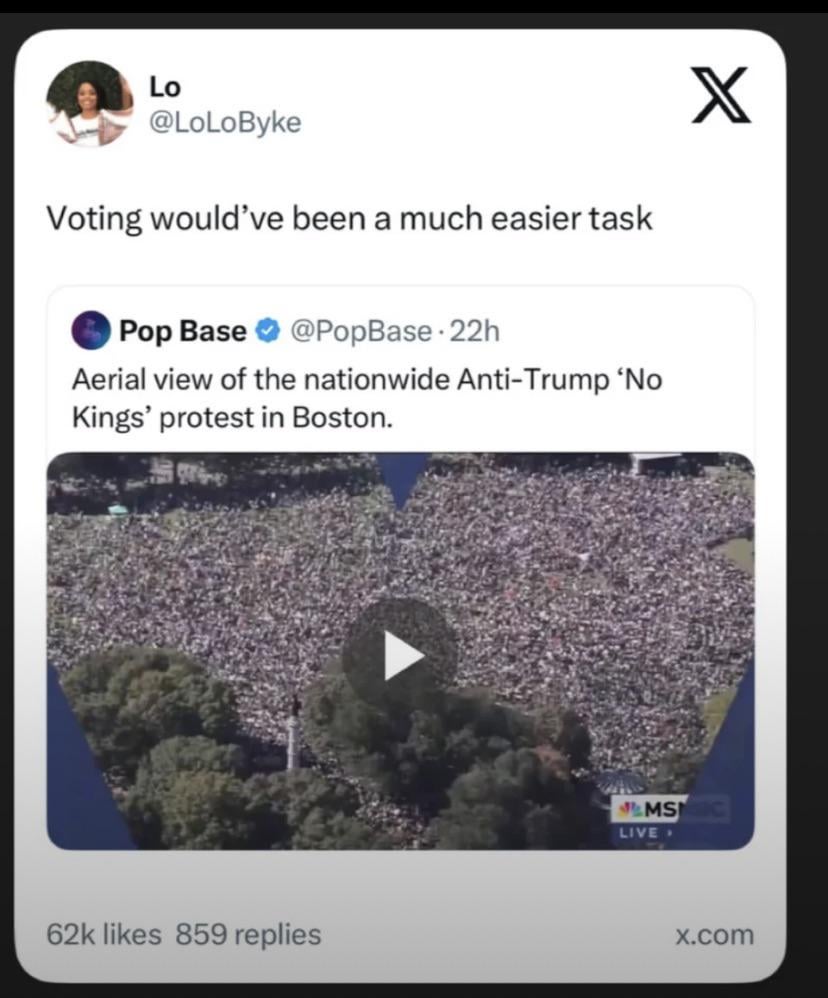Click the "Voting would've been" tweet text
Viewport: 828px width, 998px height.
click(x=349, y=218)
